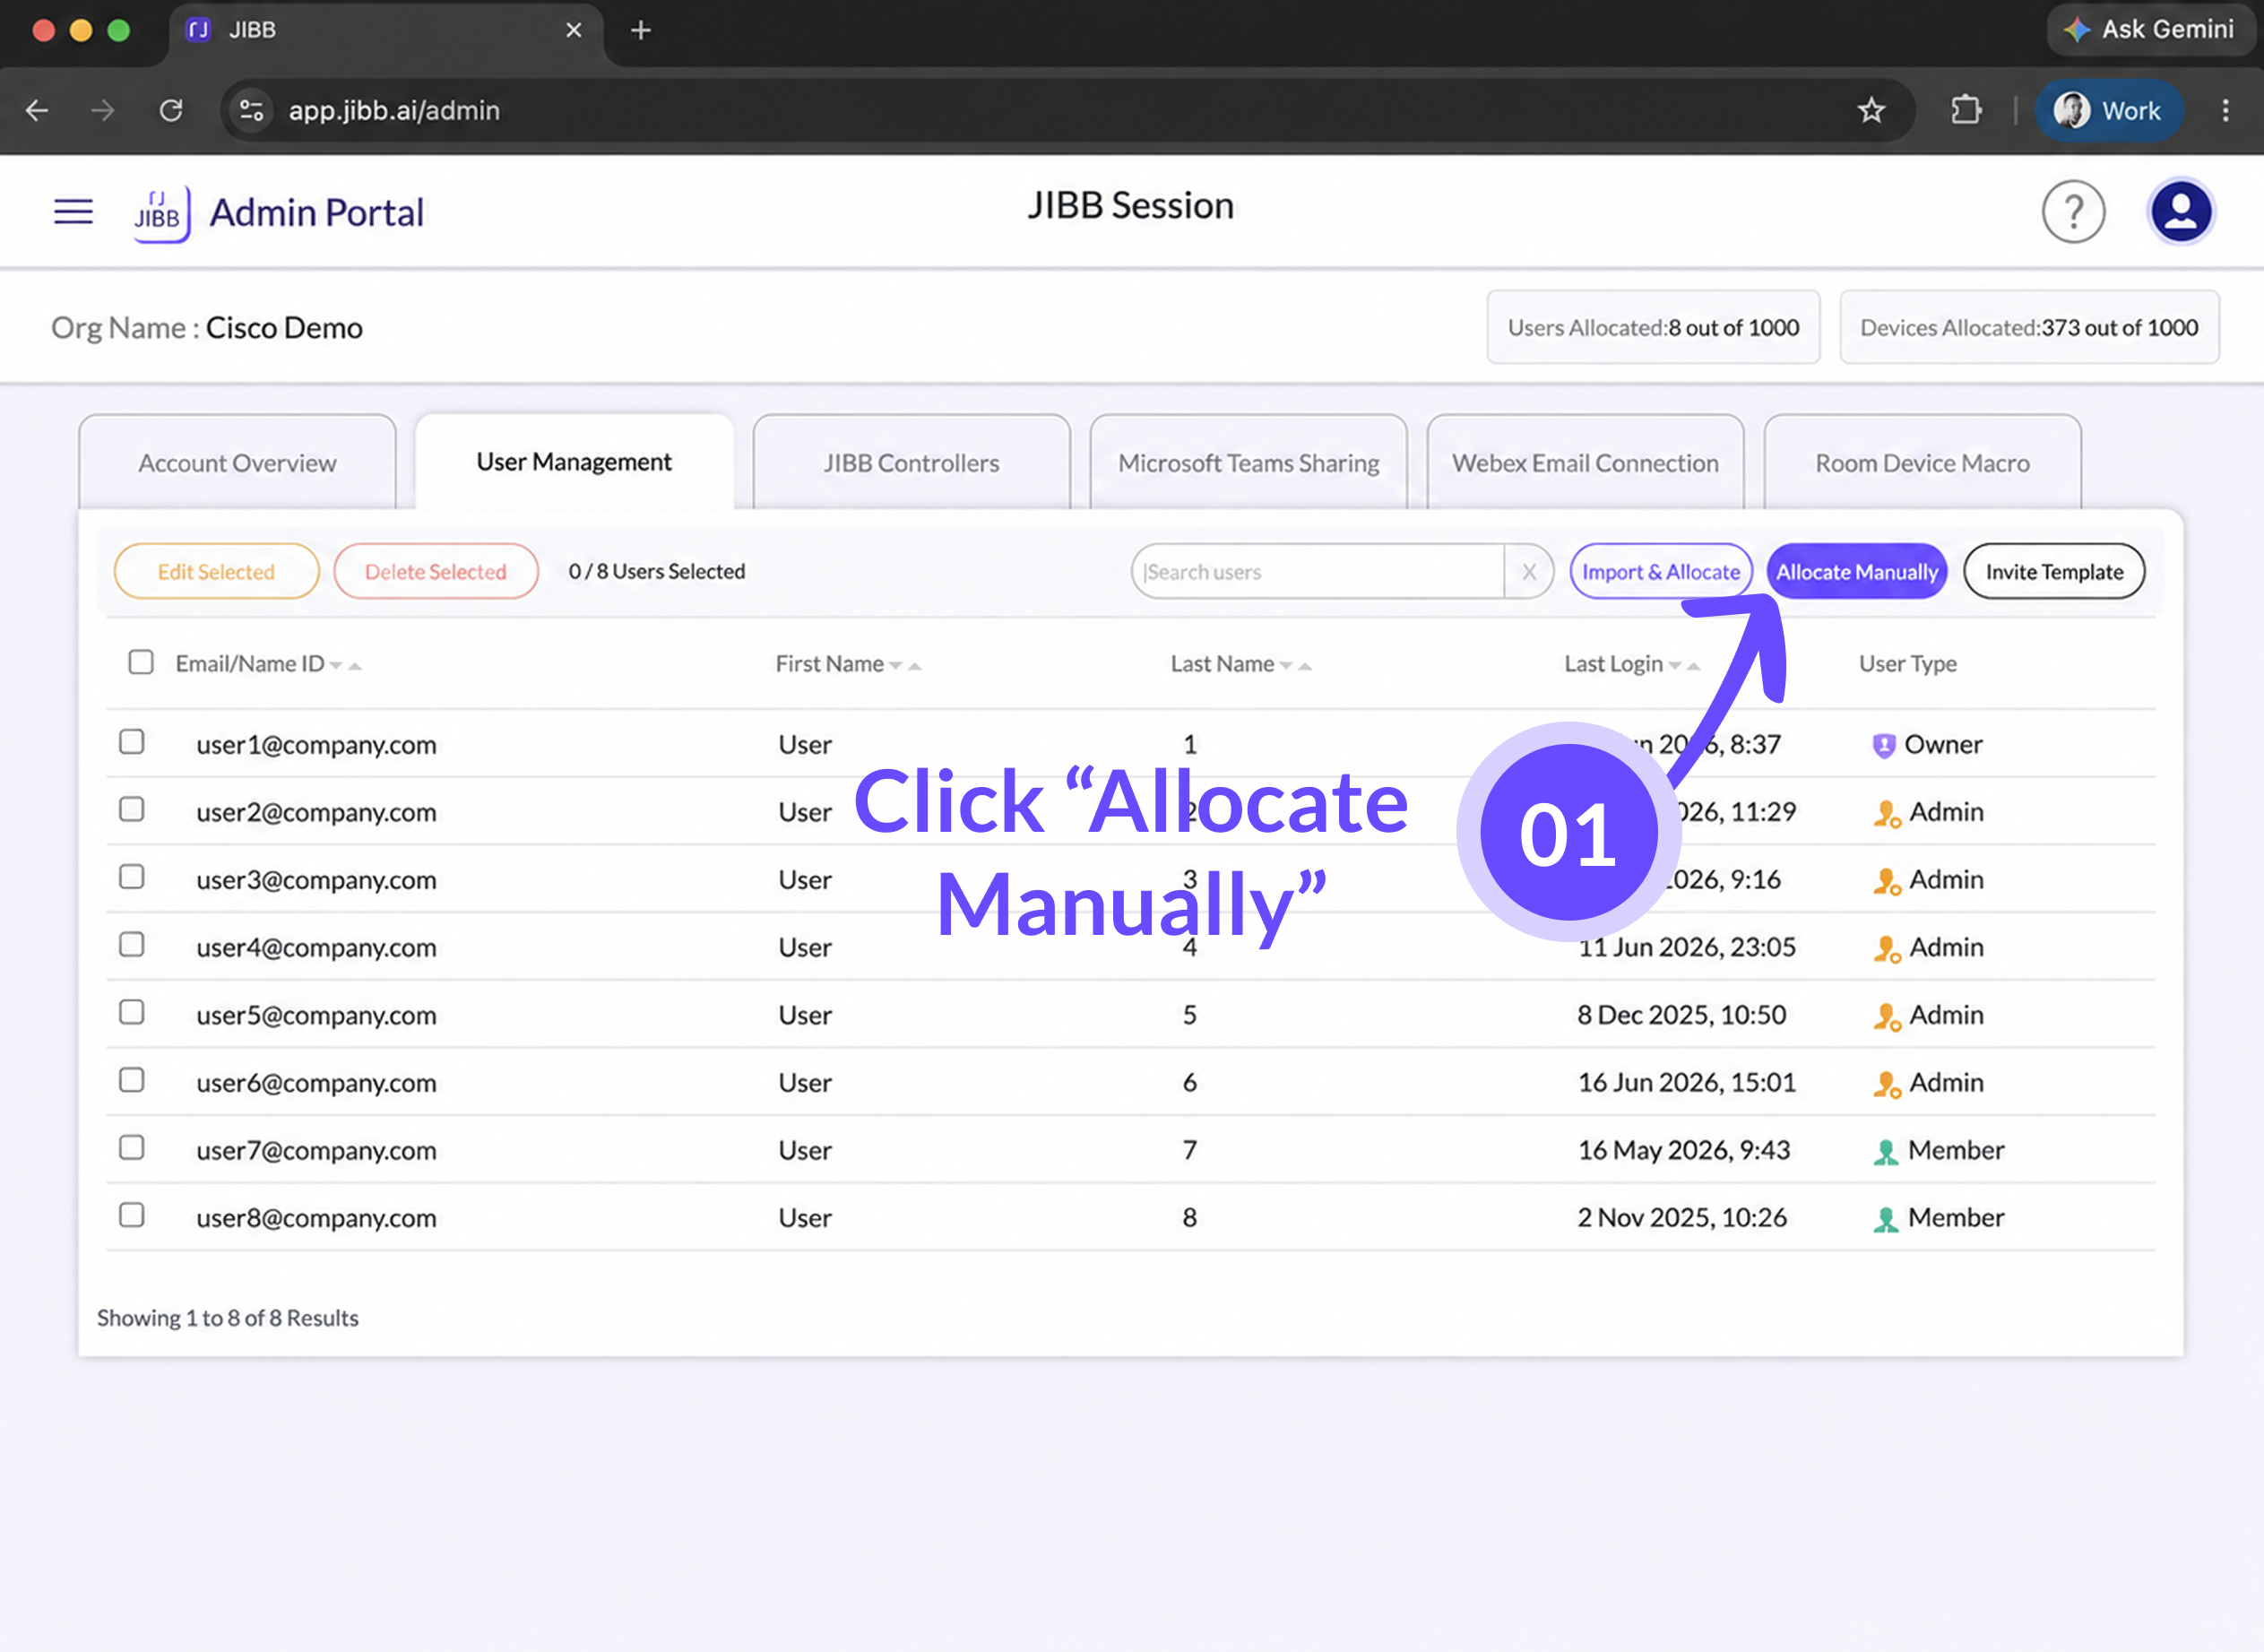This screenshot has width=2264, height=1652.
Task: Check the box for user3@company.com
Action: coord(132,877)
